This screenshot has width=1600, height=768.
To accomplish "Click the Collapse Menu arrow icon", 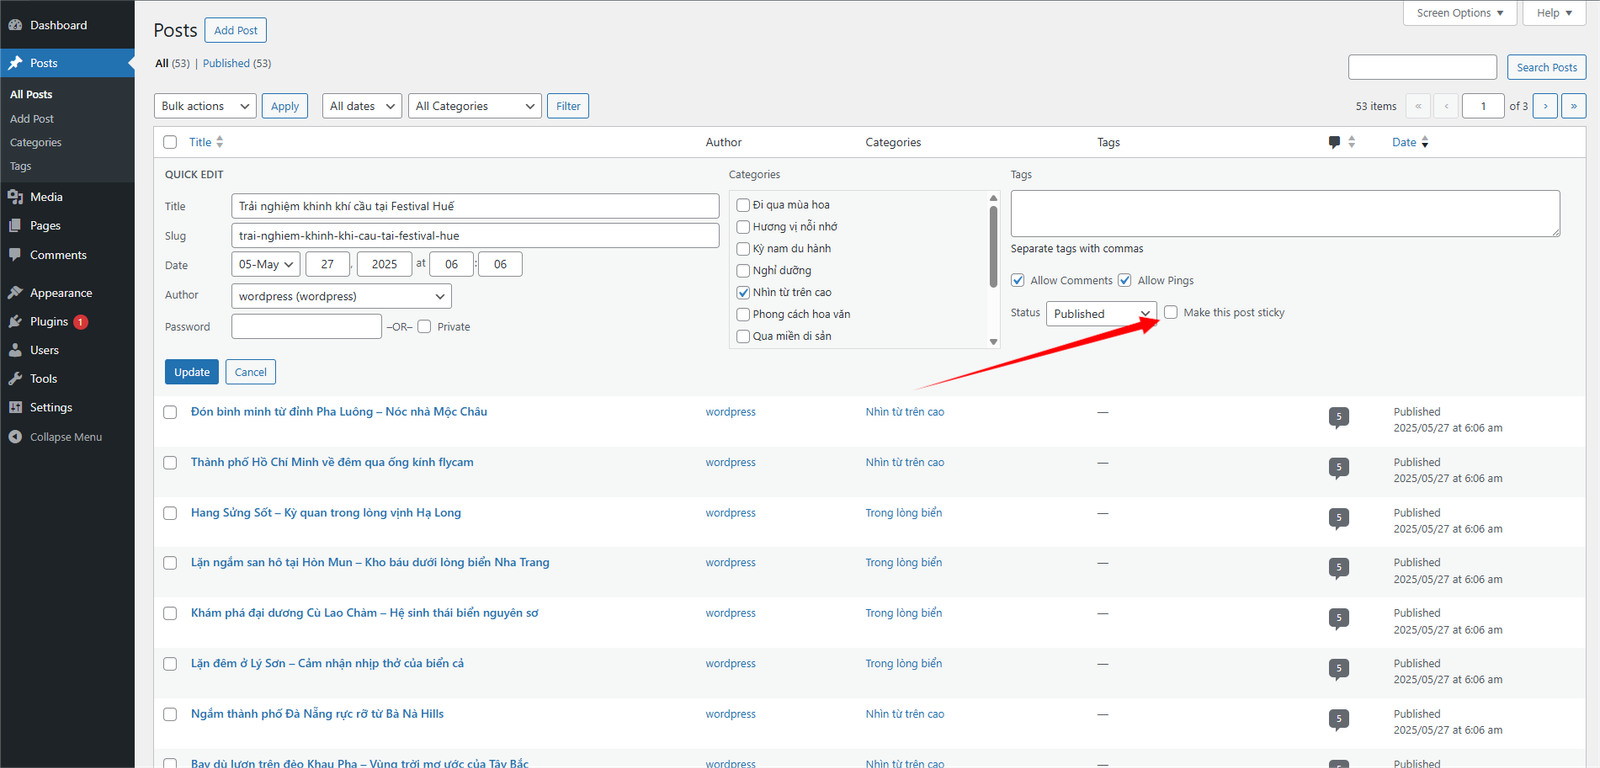I will [15, 437].
